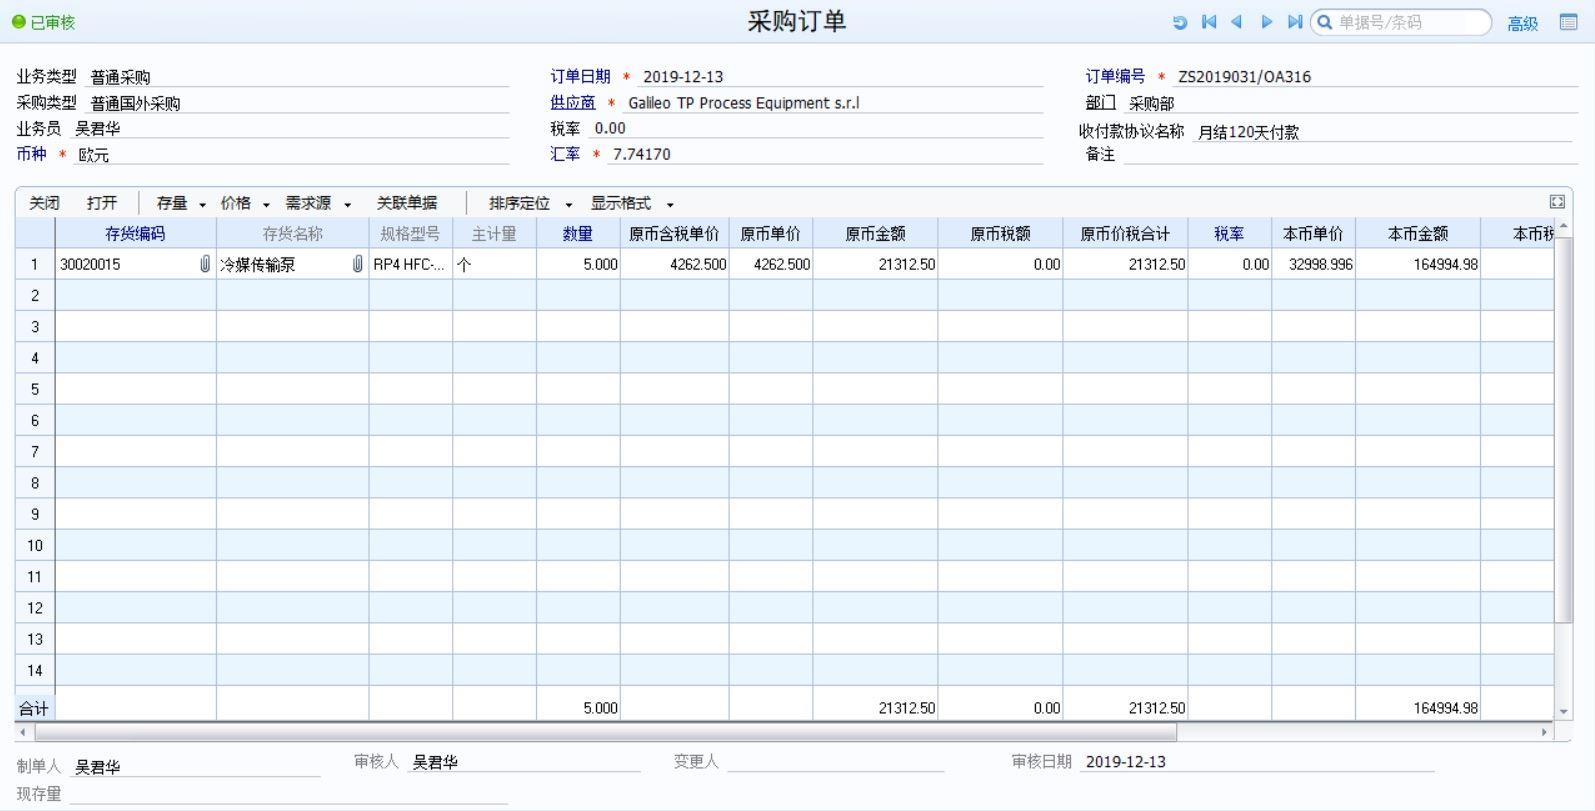Click down arrow of vertical scrollbar

coord(1563,711)
